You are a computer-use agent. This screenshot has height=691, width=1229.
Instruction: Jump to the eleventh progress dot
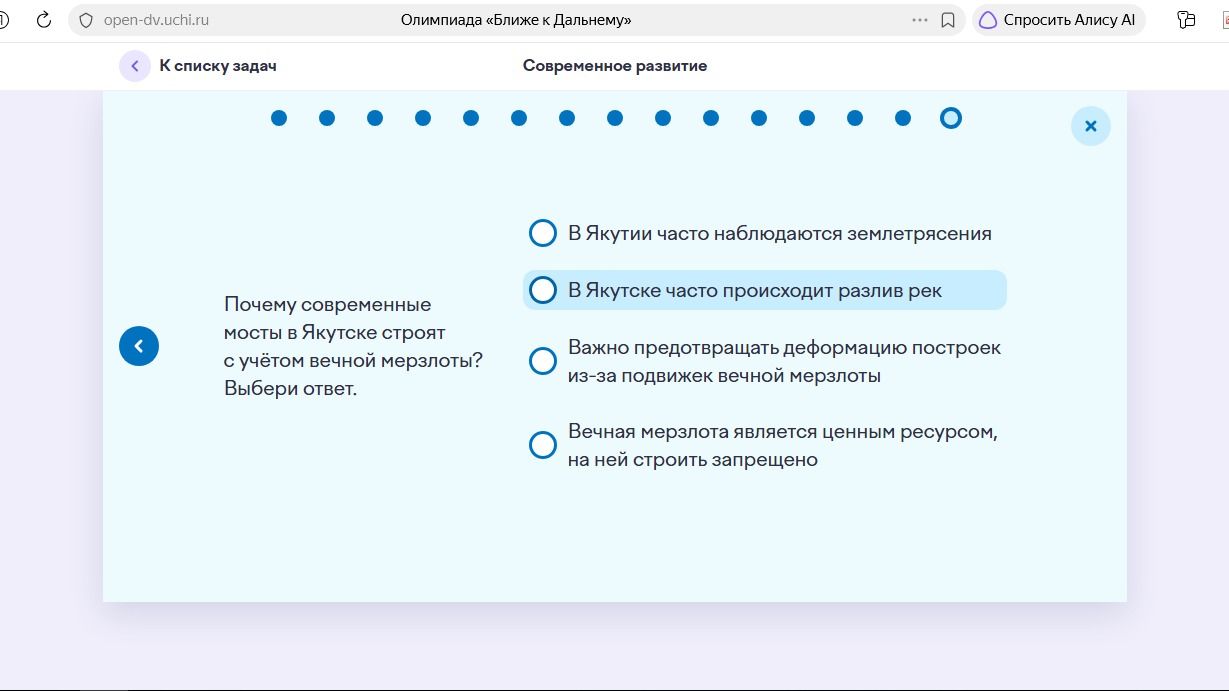click(x=759, y=118)
